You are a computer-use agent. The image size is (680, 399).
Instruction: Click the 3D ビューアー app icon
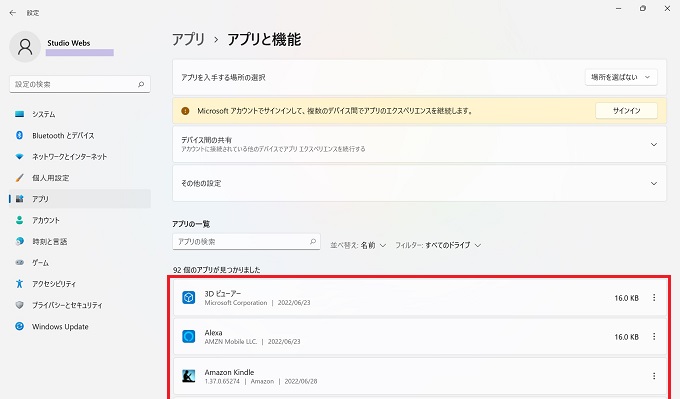189,298
